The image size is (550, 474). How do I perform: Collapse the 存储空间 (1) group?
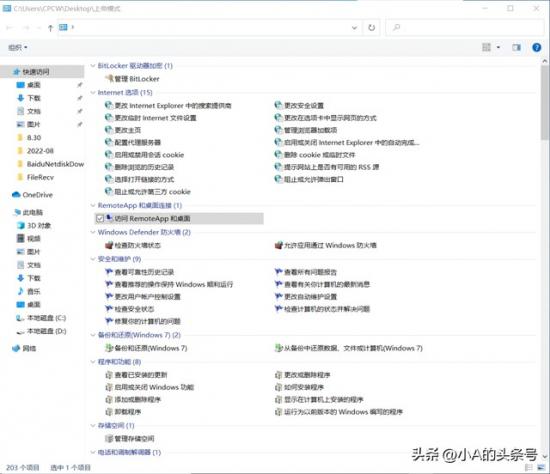pyautogui.click(x=93, y=426)
